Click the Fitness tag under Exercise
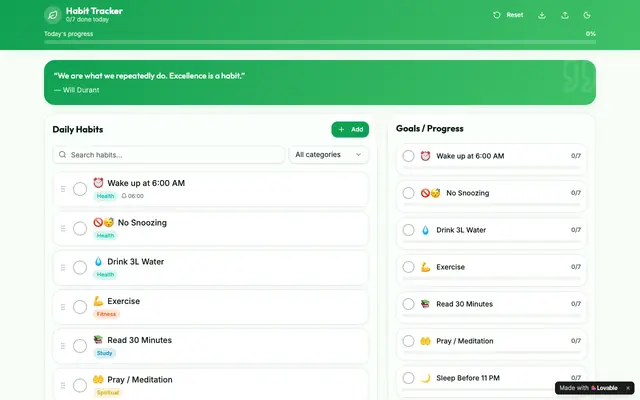This screenshot has width=640, height=400. coord(107,314)
